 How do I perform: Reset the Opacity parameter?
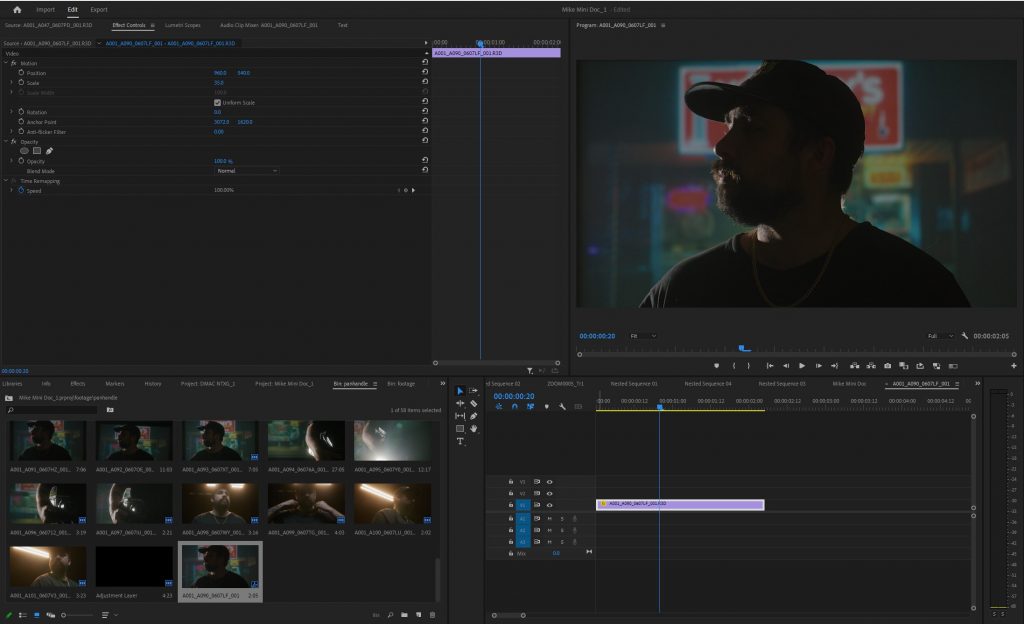425,160
